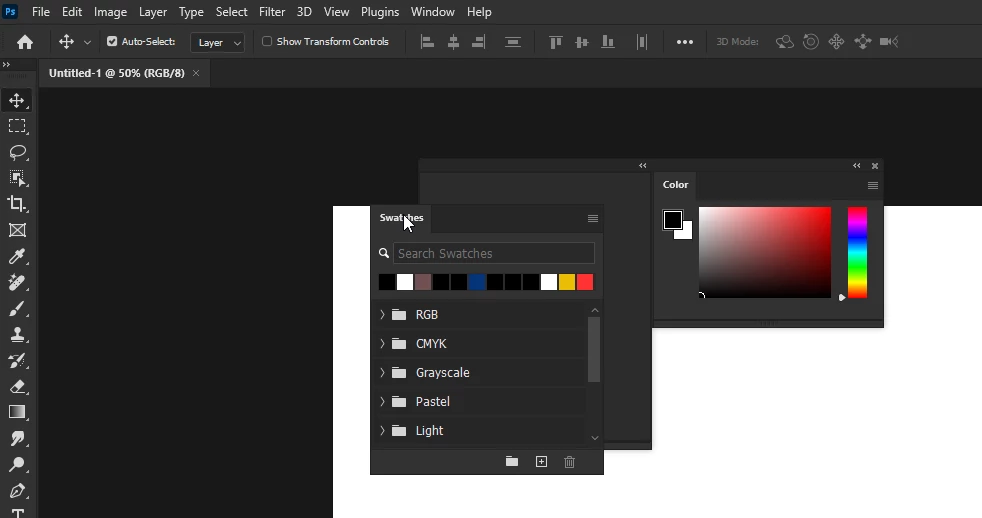
Task: Select the Gradient tool
Action: (x=17, y=412)
